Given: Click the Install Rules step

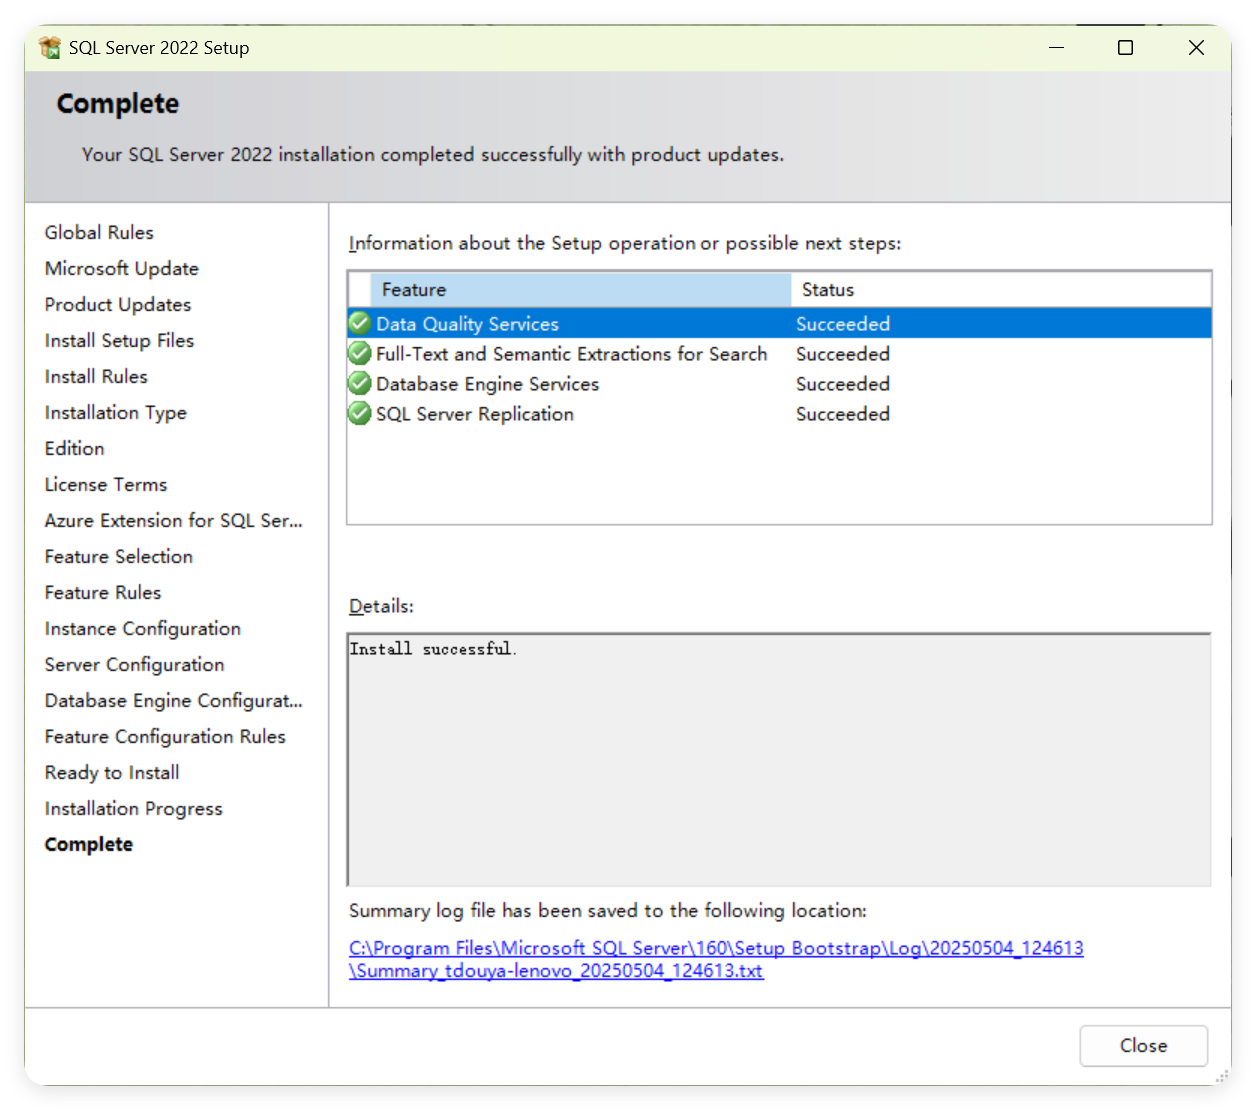Looking at the screenshot, I should click(x=96, y=376).
